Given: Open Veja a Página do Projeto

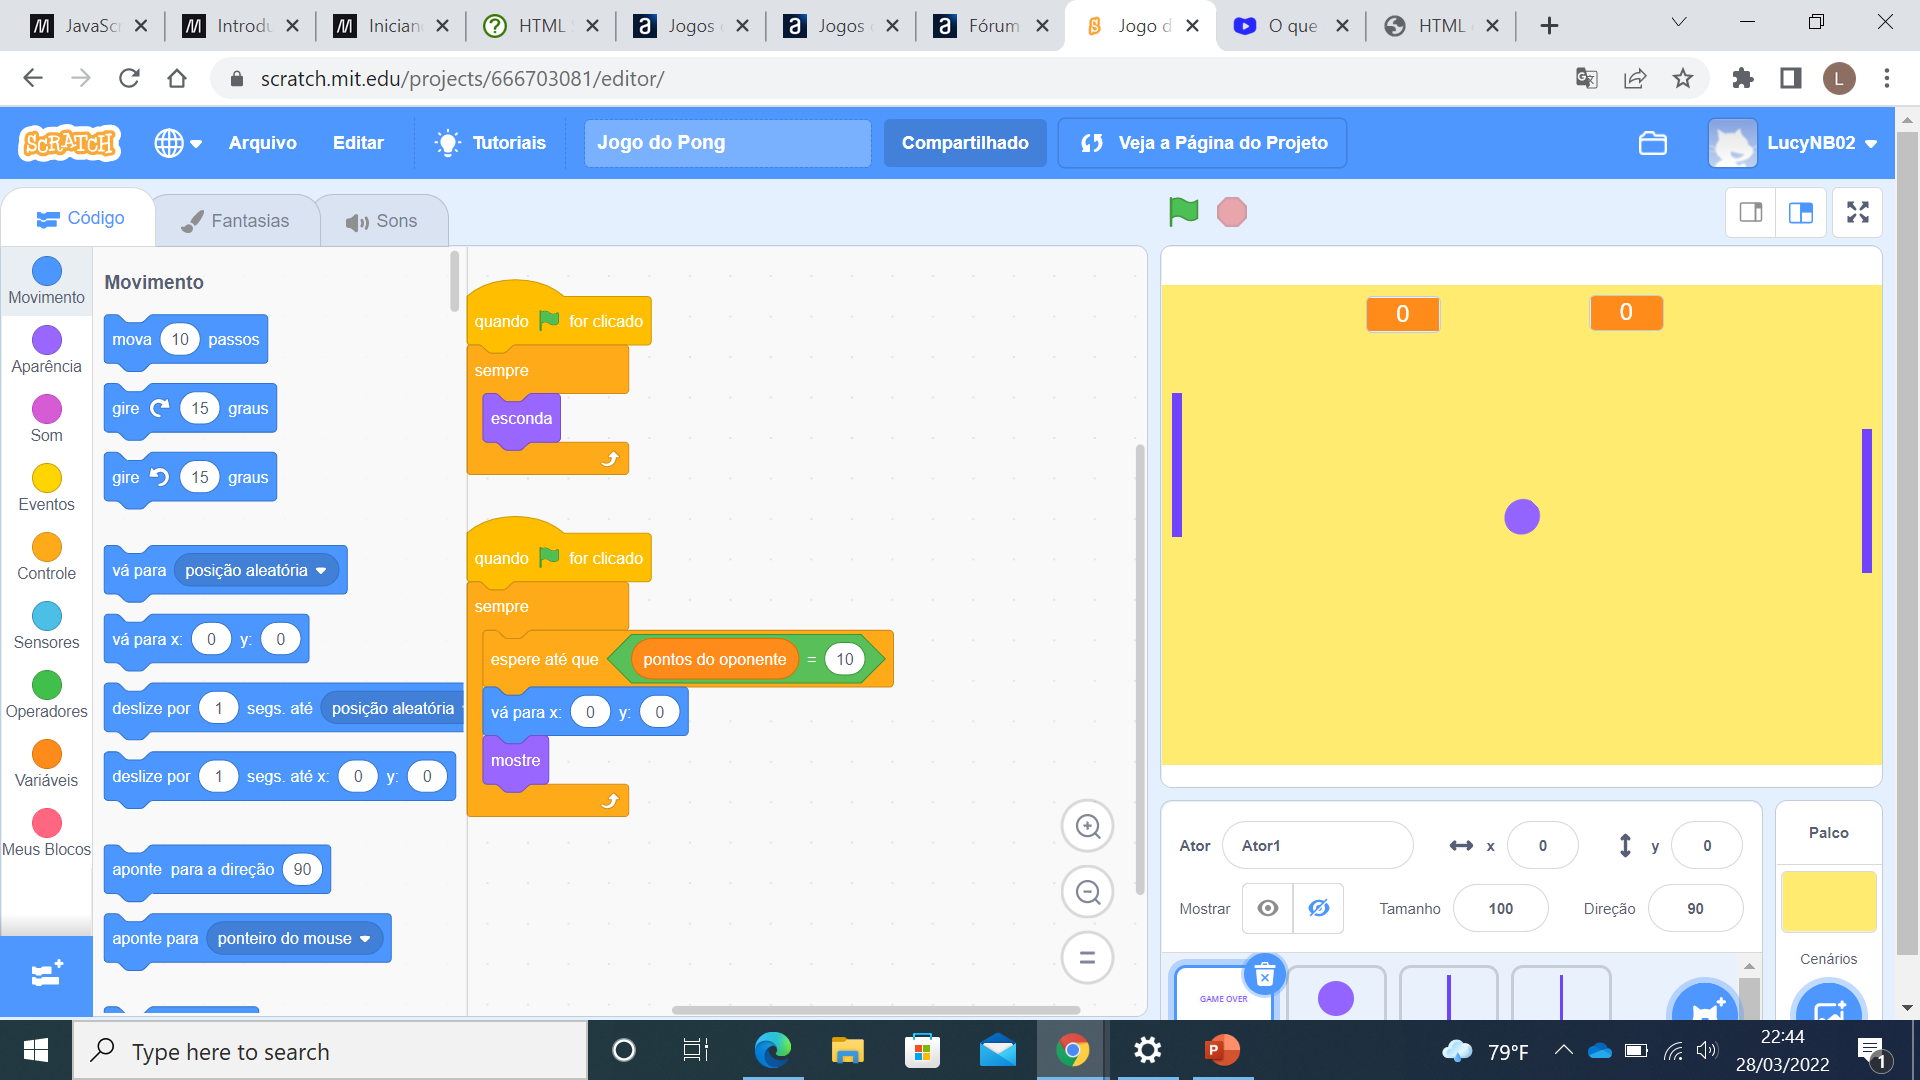Looking at the screenshot, I should coord(1202,143).
